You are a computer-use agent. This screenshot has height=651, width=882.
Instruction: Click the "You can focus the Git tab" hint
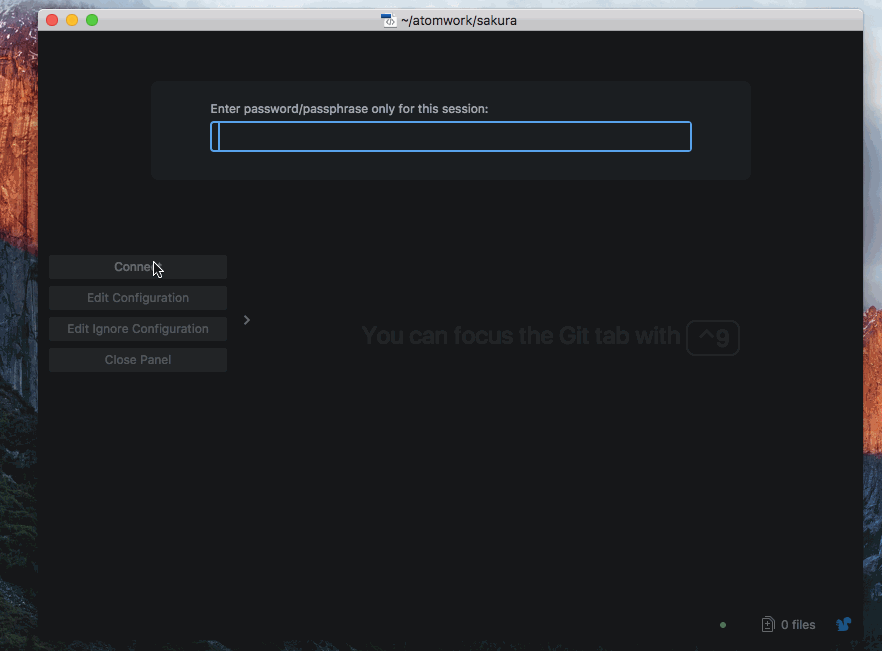(520, 336)
